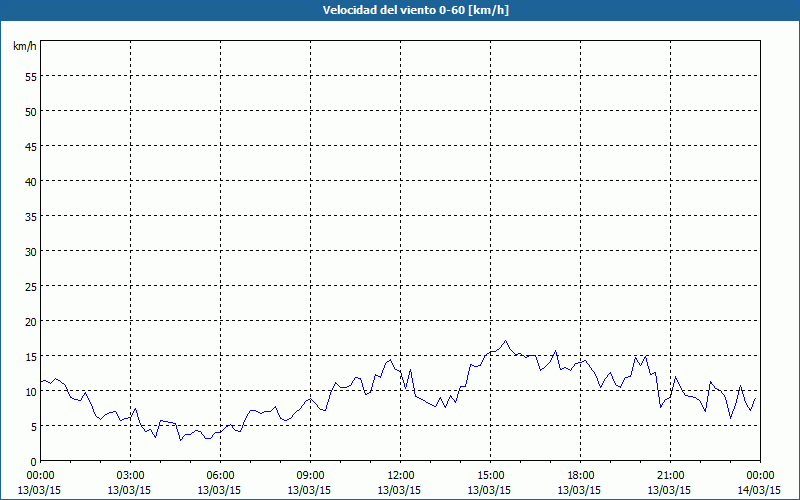Click the wind speed peak near 15:30
The image size is (800, 500).
pos(505,341)
